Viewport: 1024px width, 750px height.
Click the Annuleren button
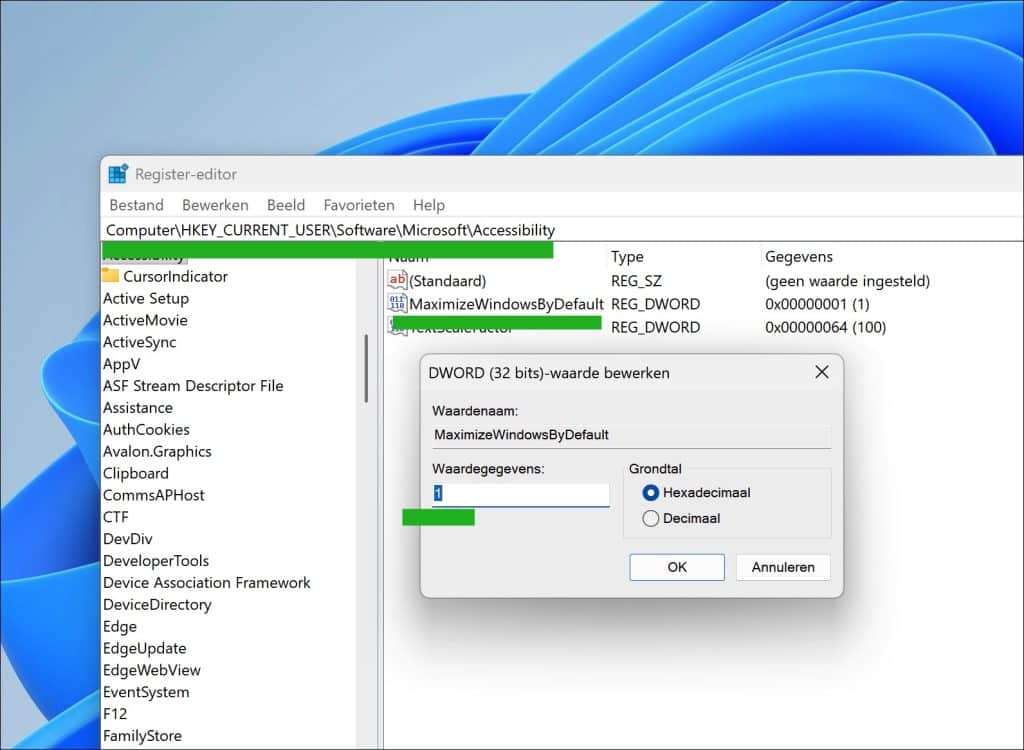[783, 567]
